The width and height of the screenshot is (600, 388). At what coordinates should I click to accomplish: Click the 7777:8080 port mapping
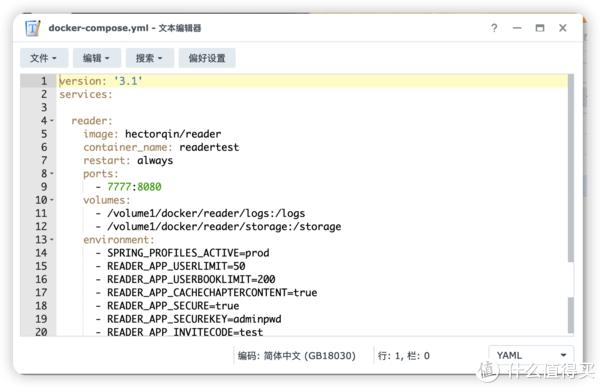point(134,187)
